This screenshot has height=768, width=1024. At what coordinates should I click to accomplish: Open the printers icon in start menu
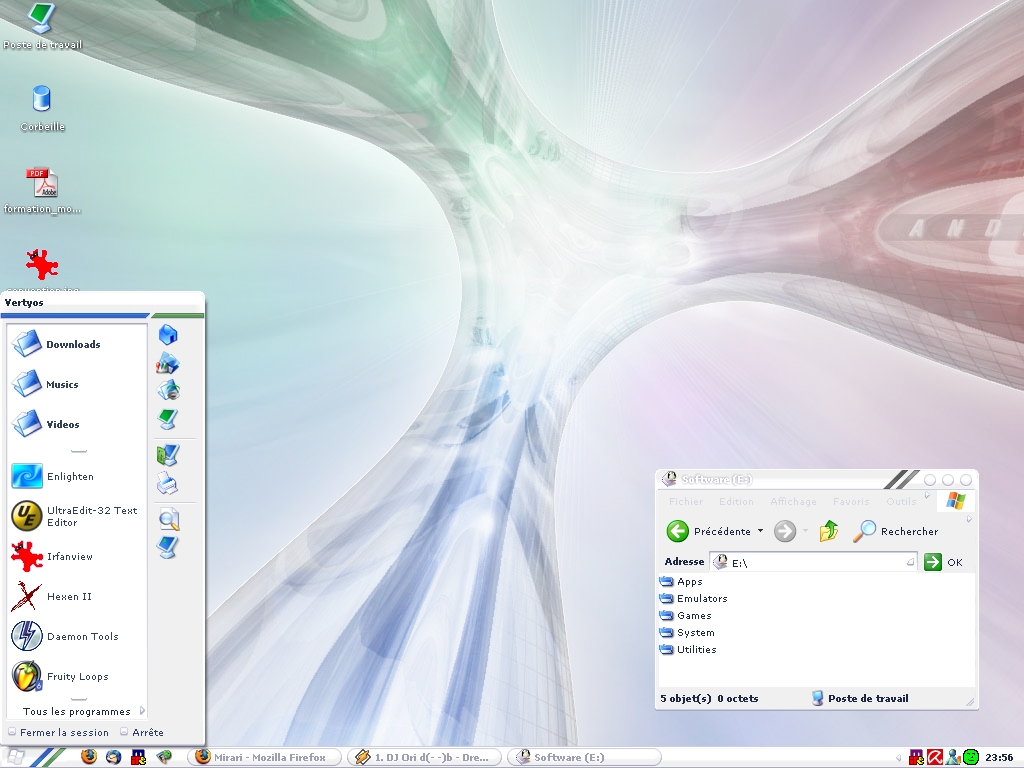pyautogui.click(x=167, y=485)
